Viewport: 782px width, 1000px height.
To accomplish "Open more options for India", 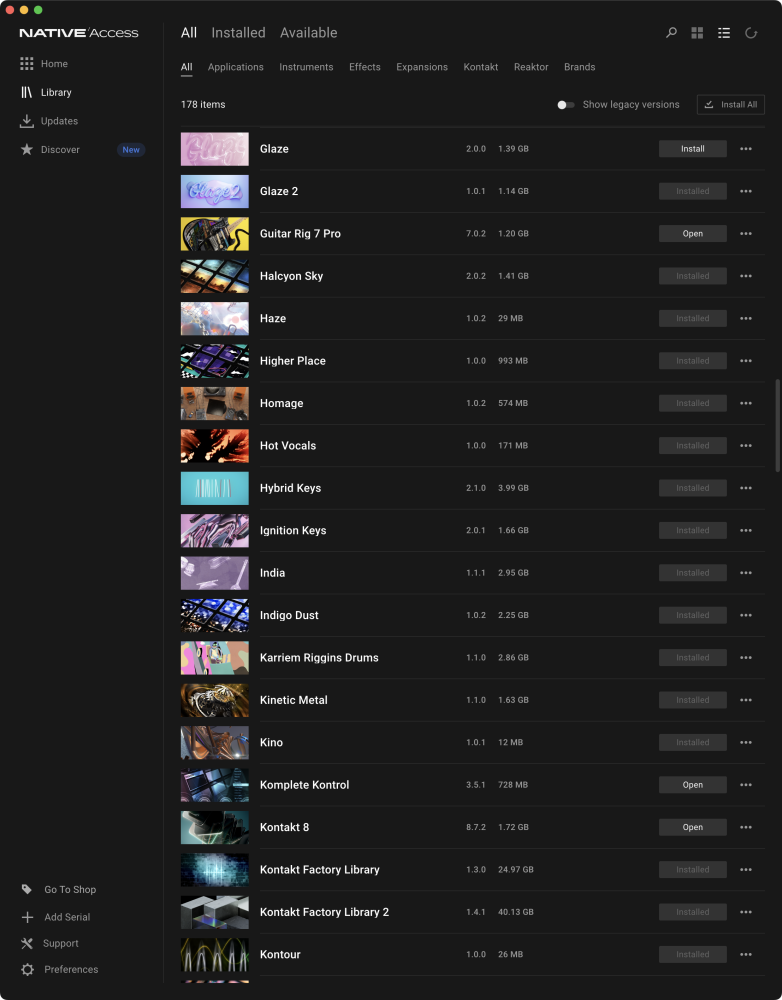I will tap(746, 573).
